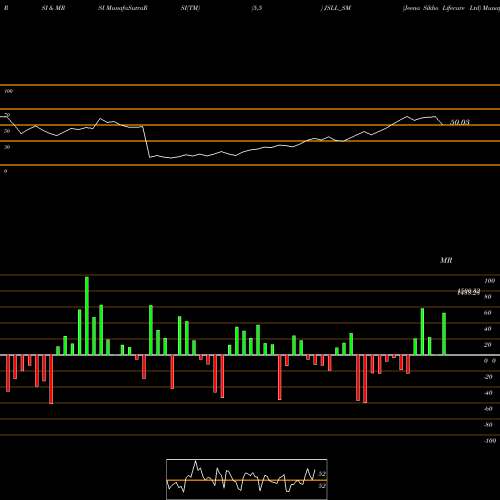Click the Jeena Sikho Lifecare Ltd title
Screen dimensions: 500x500
442,8
